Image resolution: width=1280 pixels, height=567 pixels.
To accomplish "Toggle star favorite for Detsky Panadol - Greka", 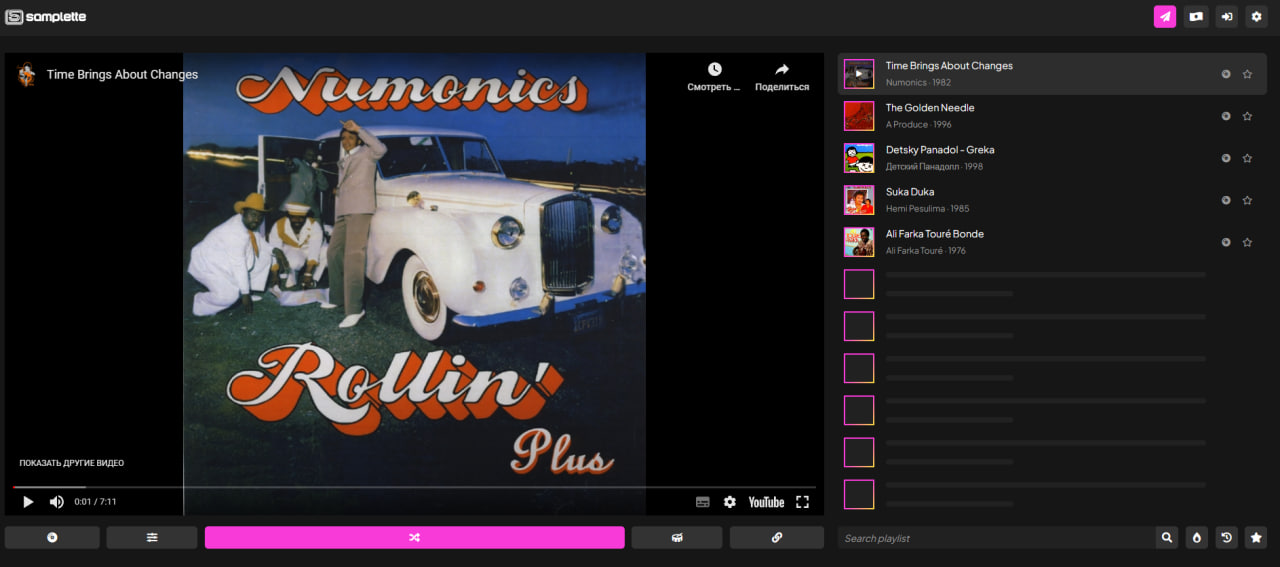I will [1247, 158].
